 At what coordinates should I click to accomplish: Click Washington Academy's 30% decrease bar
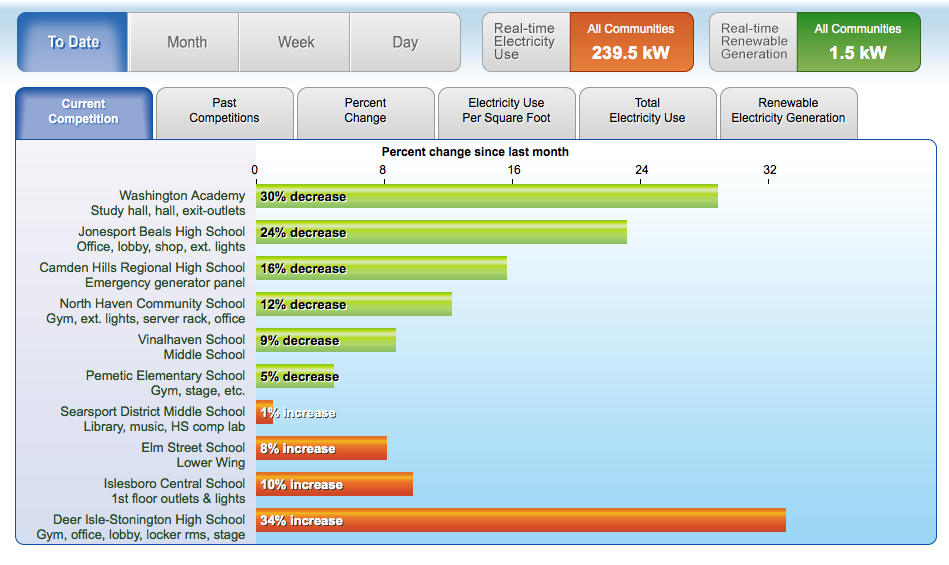(486, 197)
